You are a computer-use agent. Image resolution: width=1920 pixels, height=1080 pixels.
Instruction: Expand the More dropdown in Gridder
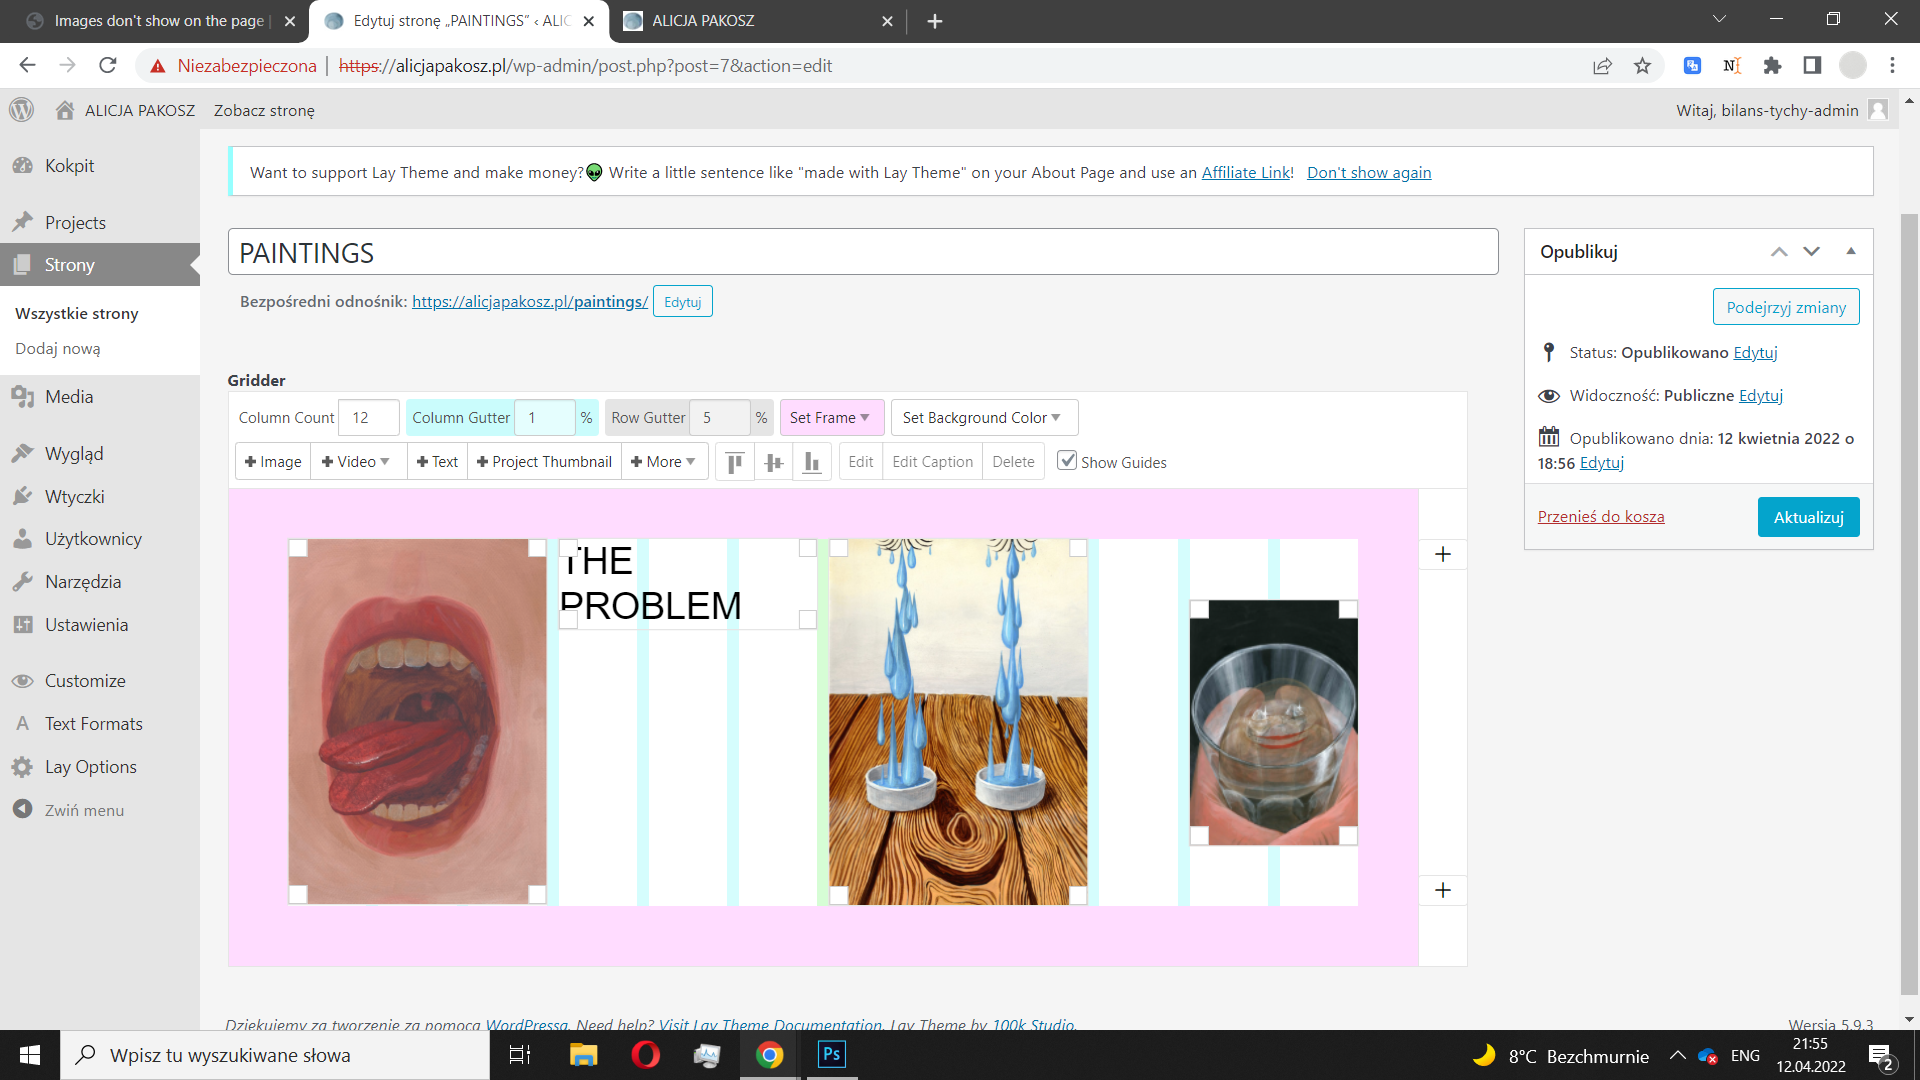663,462
